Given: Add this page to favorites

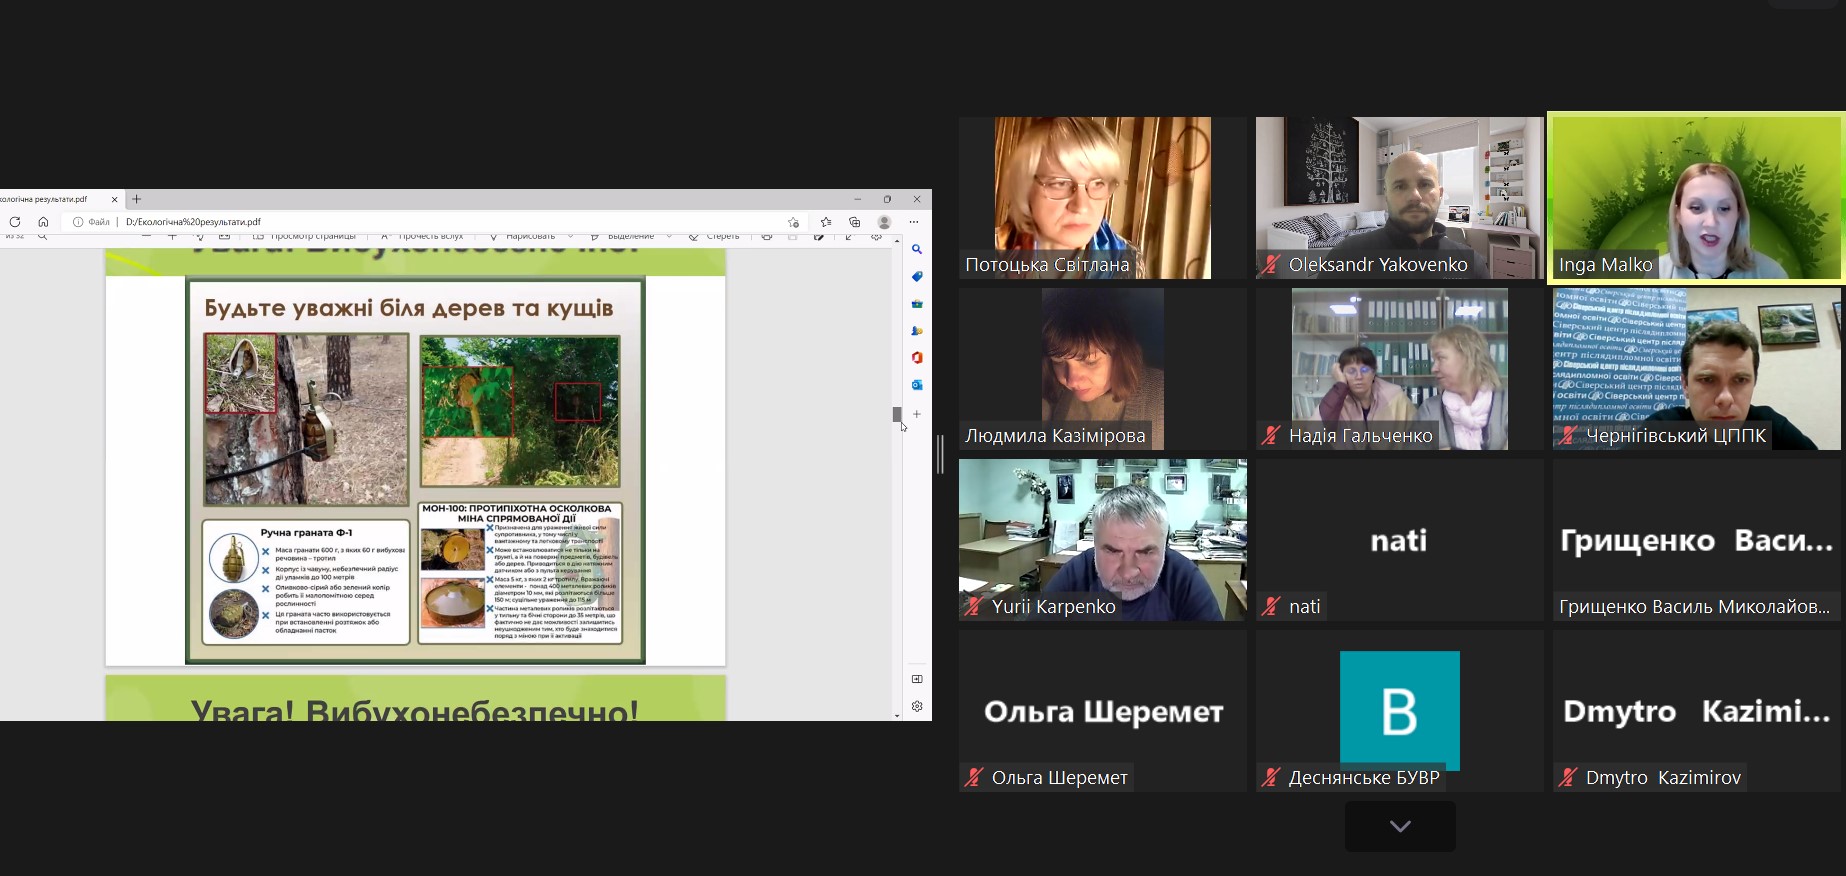Looking at the screenshot, I should pyautogui.click(x=794, y=222).
